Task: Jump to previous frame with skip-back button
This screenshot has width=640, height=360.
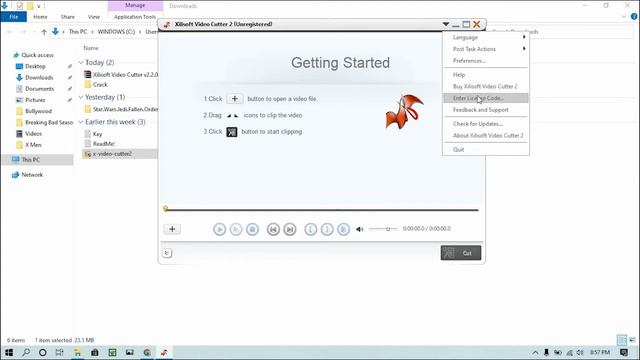Action: (273, 229)
